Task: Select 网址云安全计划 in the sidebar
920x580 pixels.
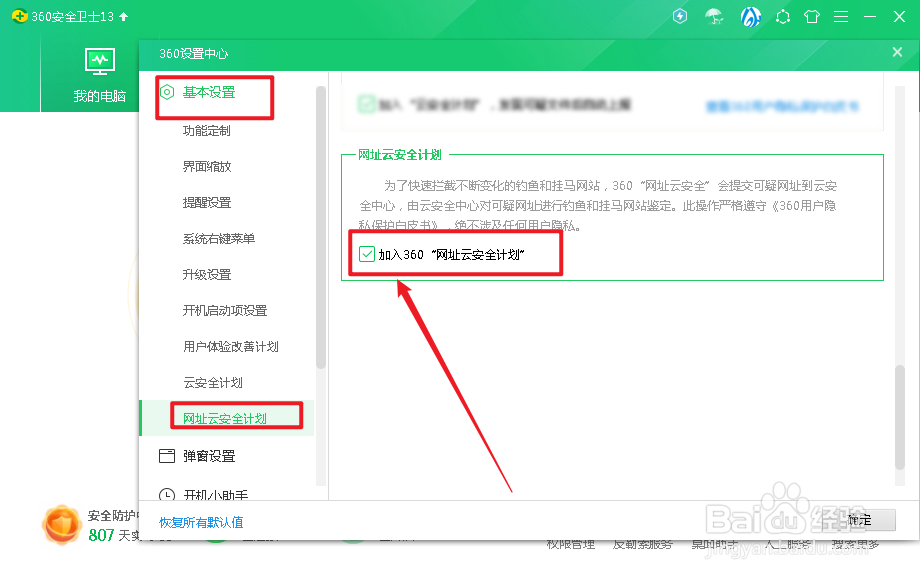Action: (225, 419)
